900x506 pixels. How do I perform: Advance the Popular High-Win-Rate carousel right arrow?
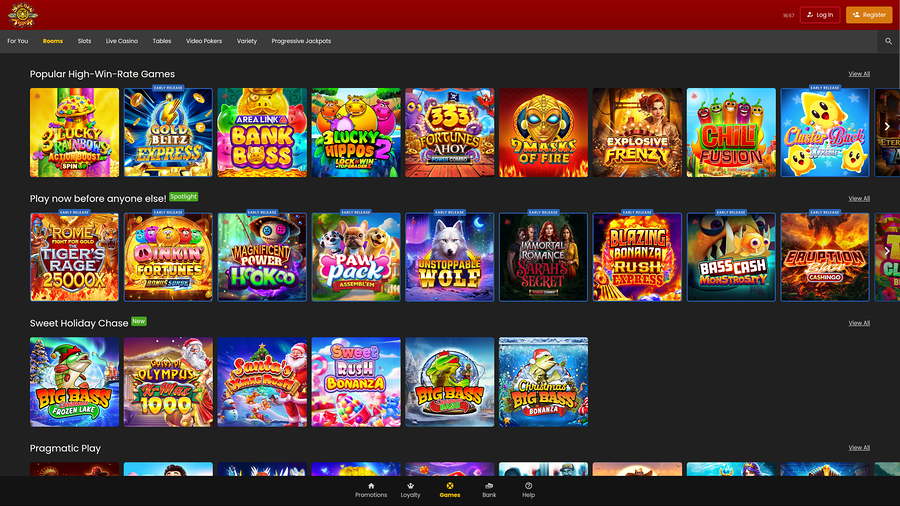[x=887, y=127]
